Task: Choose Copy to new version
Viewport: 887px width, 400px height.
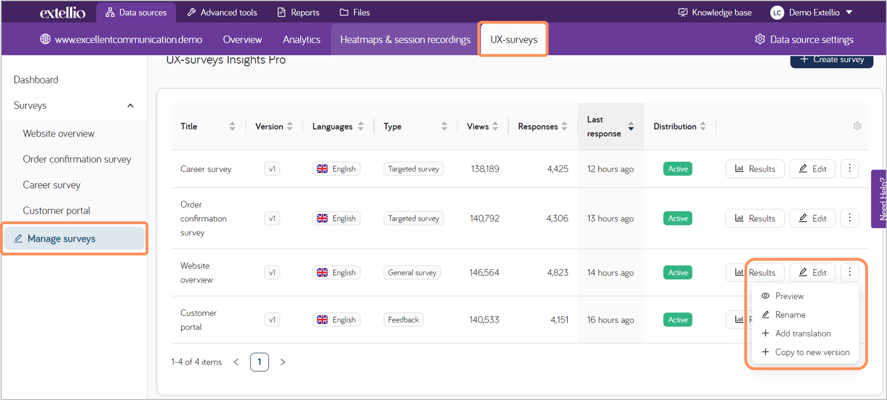Action: (x=806, y=352)
